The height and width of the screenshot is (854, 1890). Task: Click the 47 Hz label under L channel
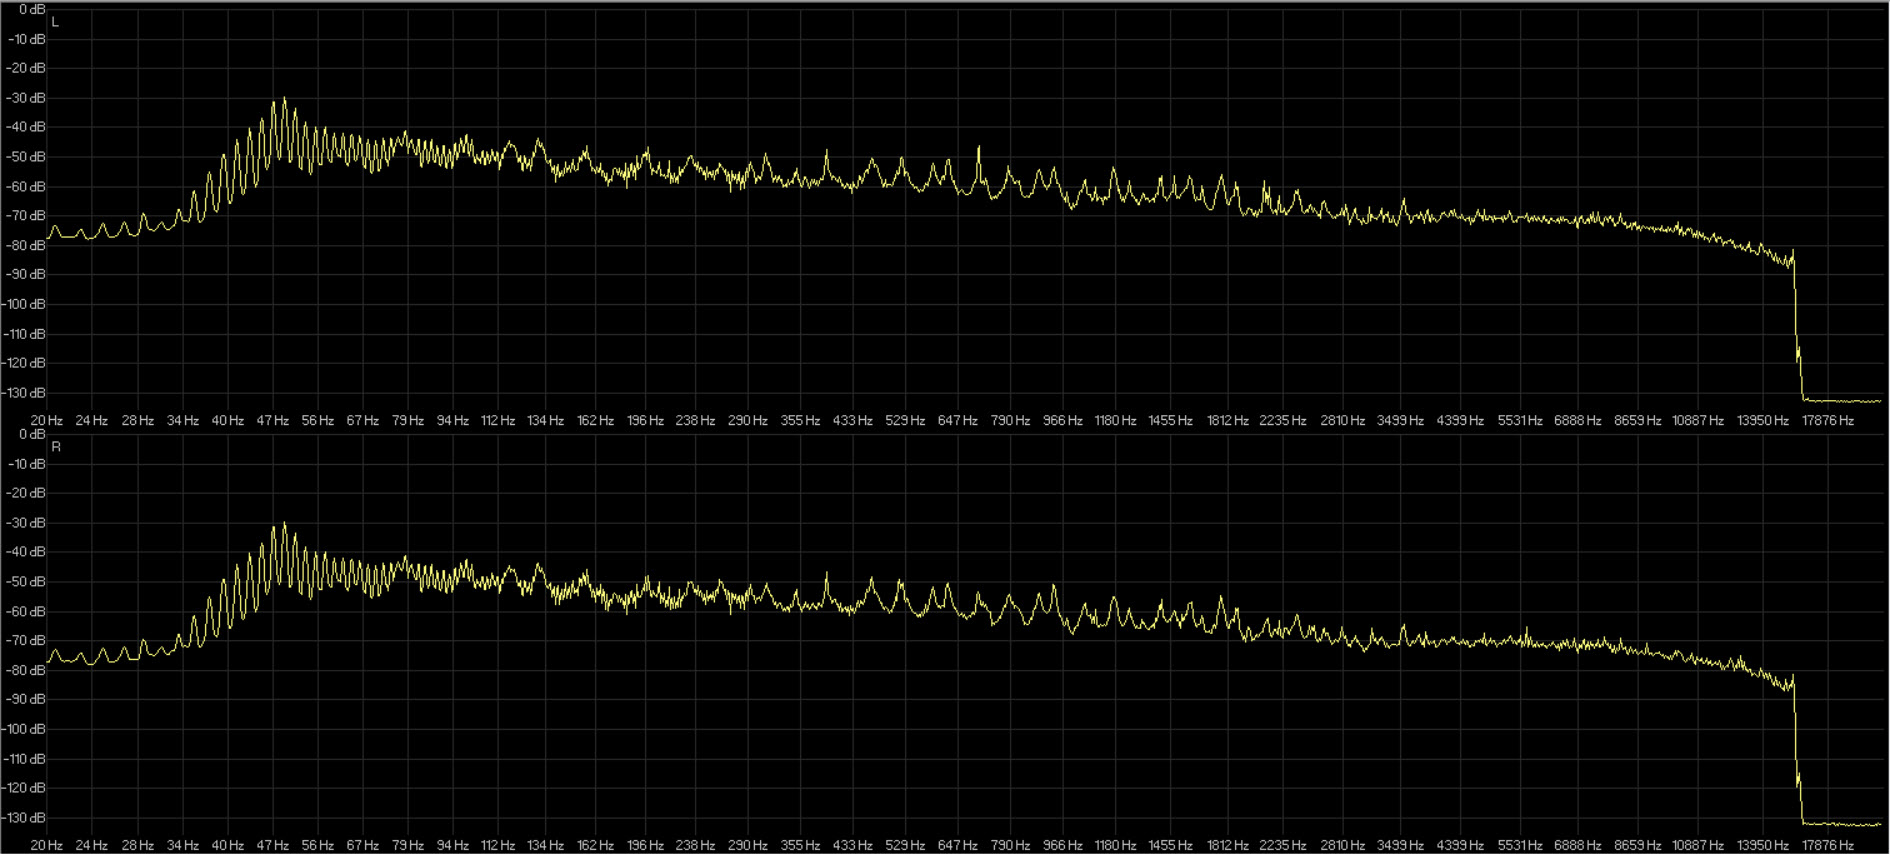click(272, 421)
